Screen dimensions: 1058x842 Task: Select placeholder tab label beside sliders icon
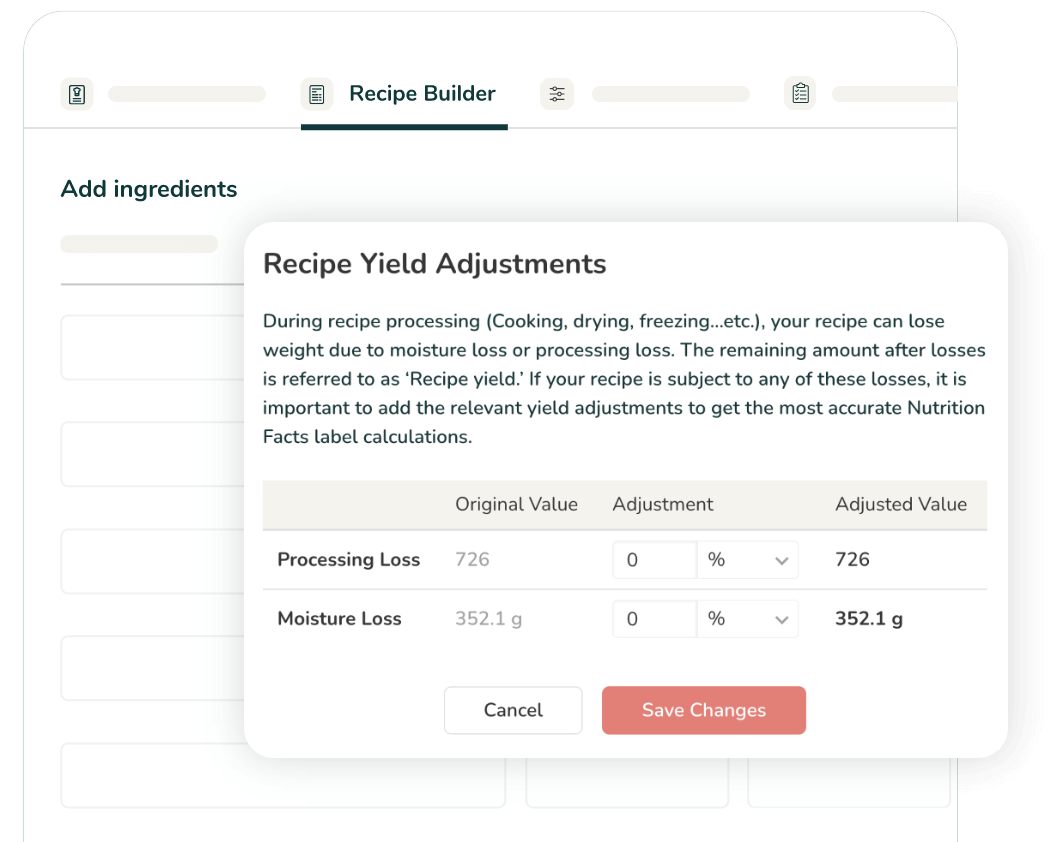670,94
